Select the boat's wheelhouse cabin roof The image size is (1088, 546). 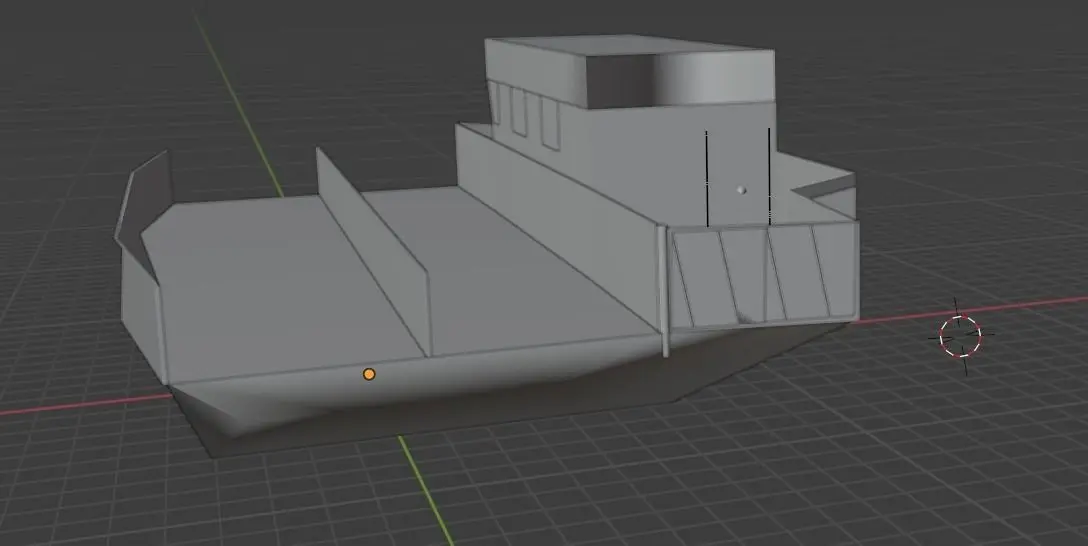(628, 46)
